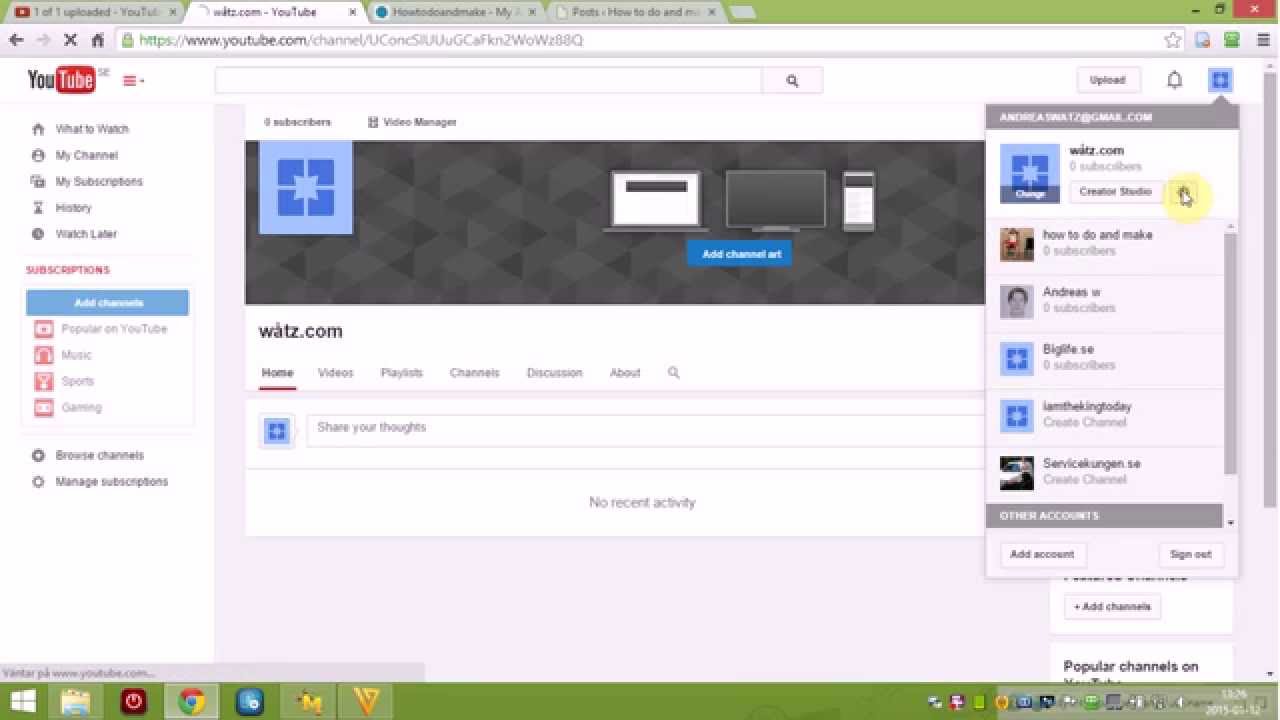The height and width of the screenshot is (720, 1280).
Task: Click the channel icon on banner
Action: pos(306,188)
